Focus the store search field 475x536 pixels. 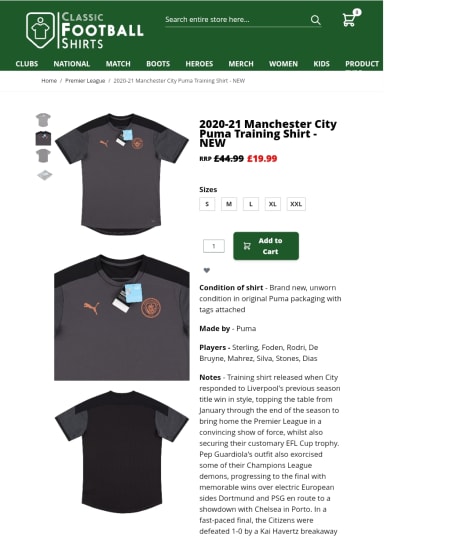(237, 20)
